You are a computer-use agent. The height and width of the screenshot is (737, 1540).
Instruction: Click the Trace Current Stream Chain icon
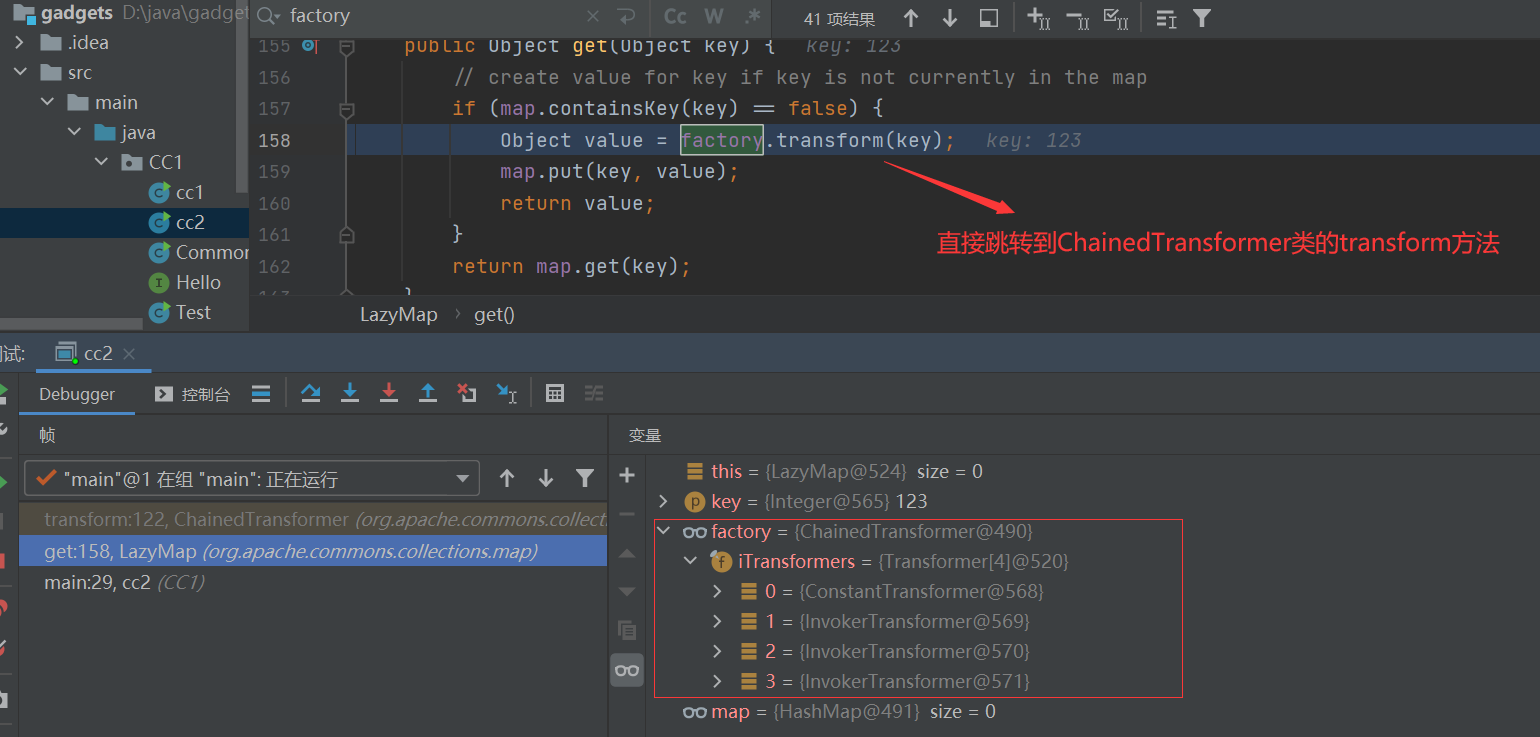594,393
